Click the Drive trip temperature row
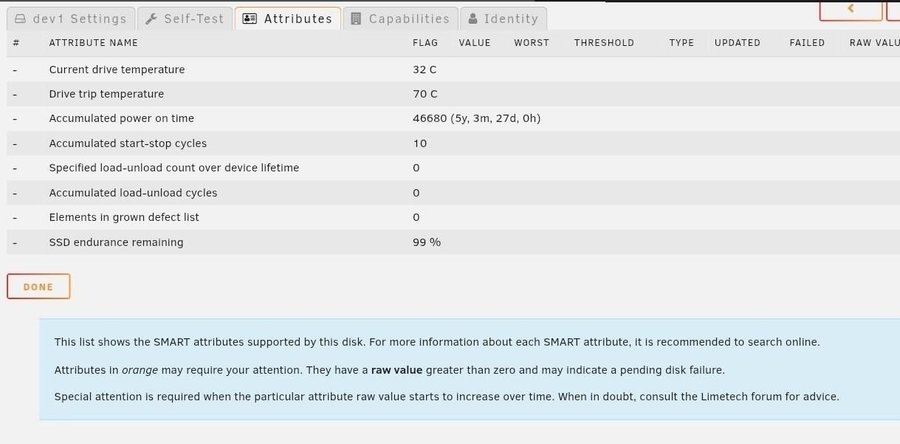 point(453,94)
